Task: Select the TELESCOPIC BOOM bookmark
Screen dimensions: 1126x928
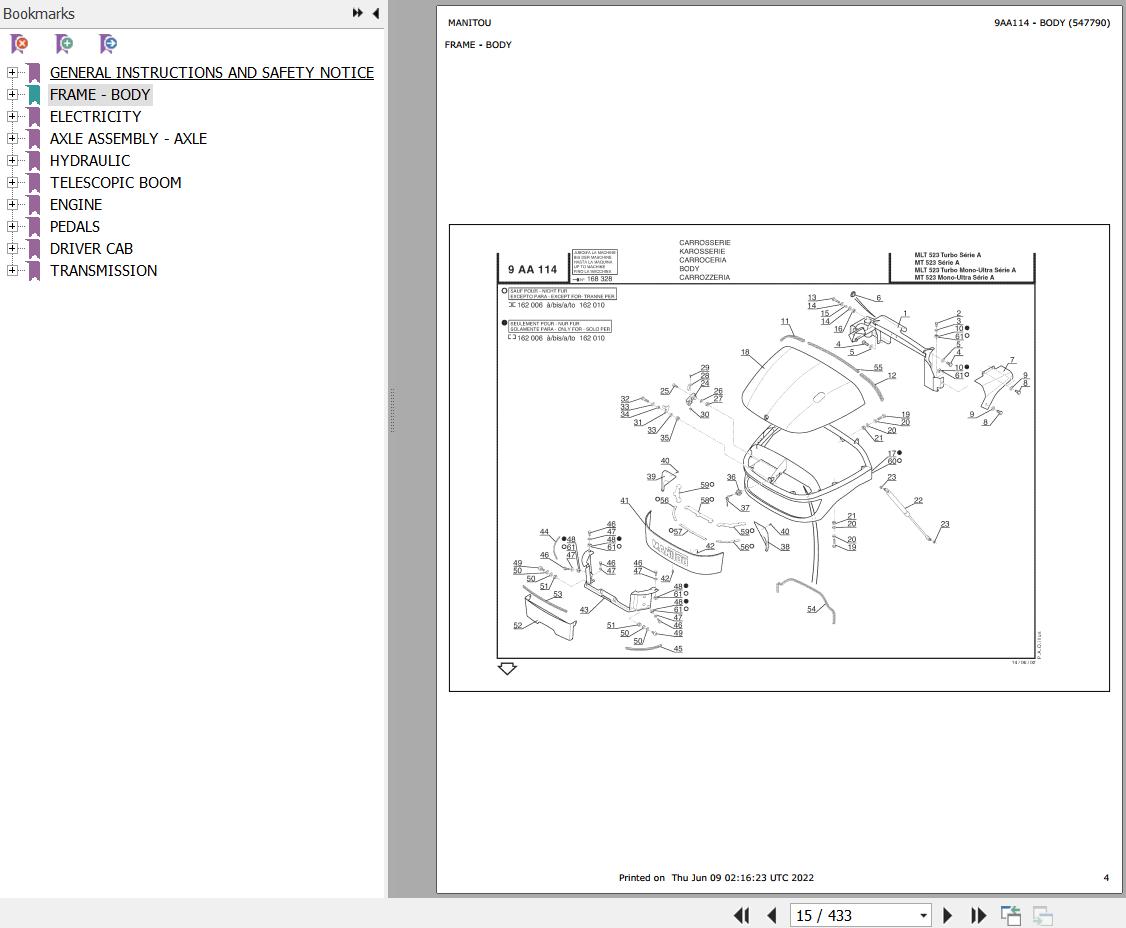Action: pos(115,182)
